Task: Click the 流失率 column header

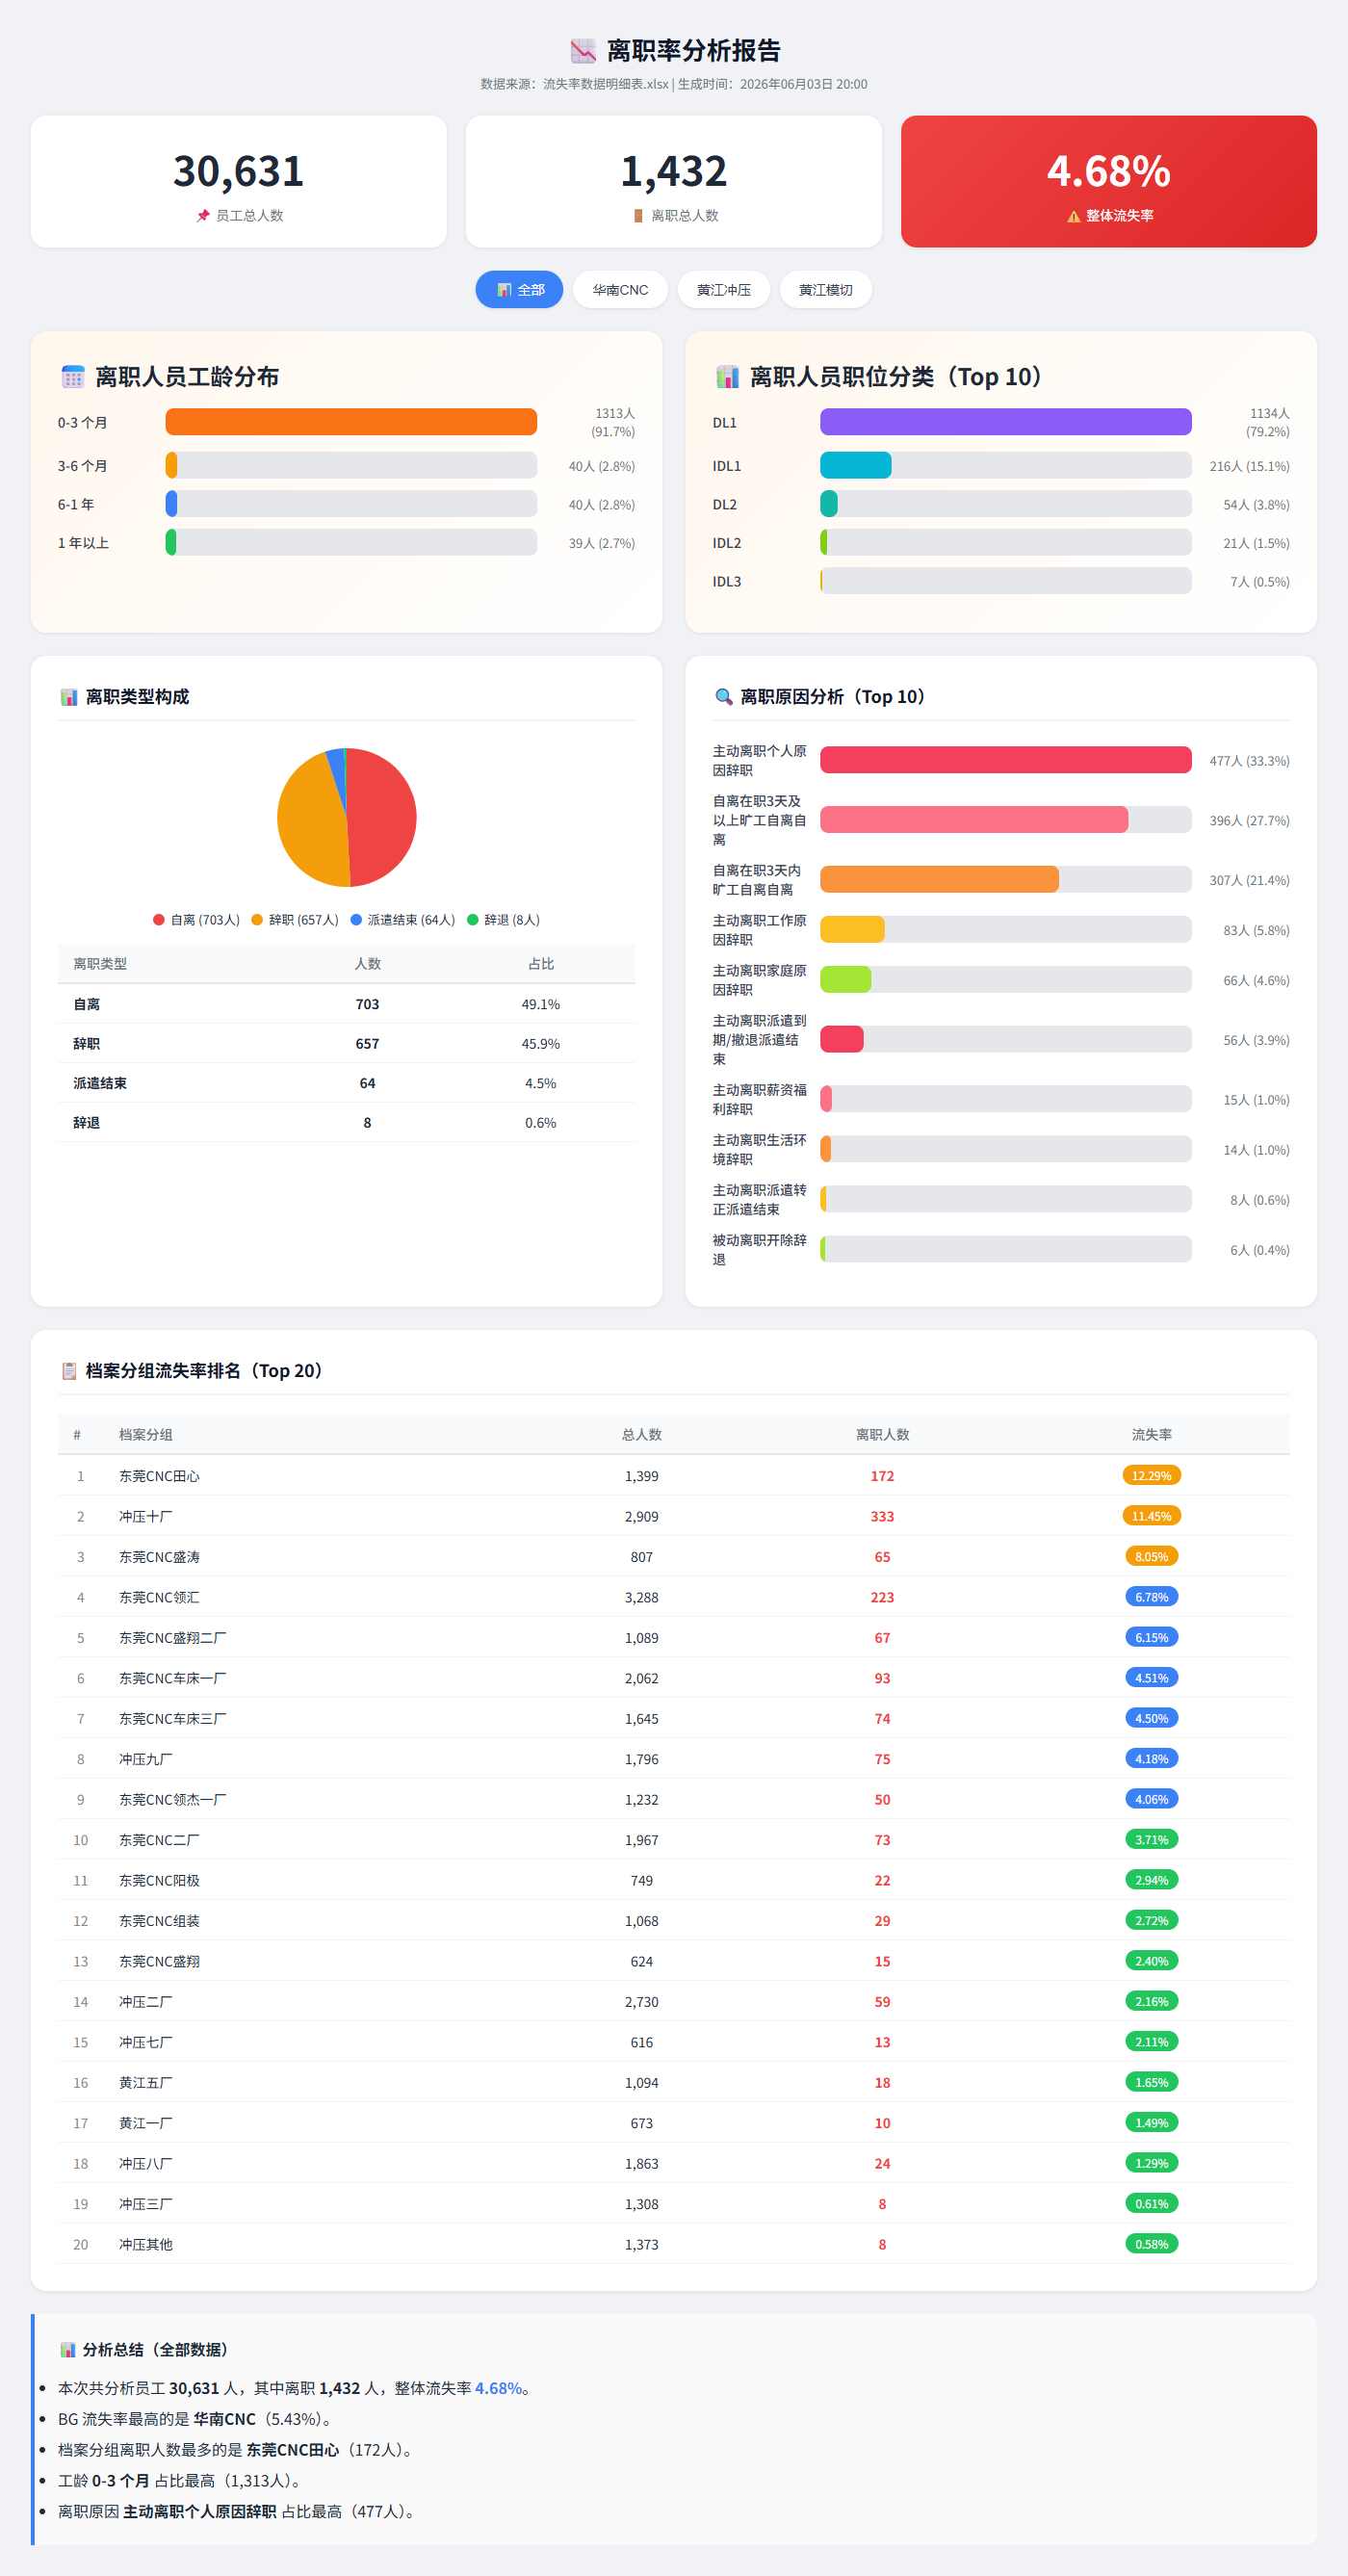Action: coord(1152,1435)
